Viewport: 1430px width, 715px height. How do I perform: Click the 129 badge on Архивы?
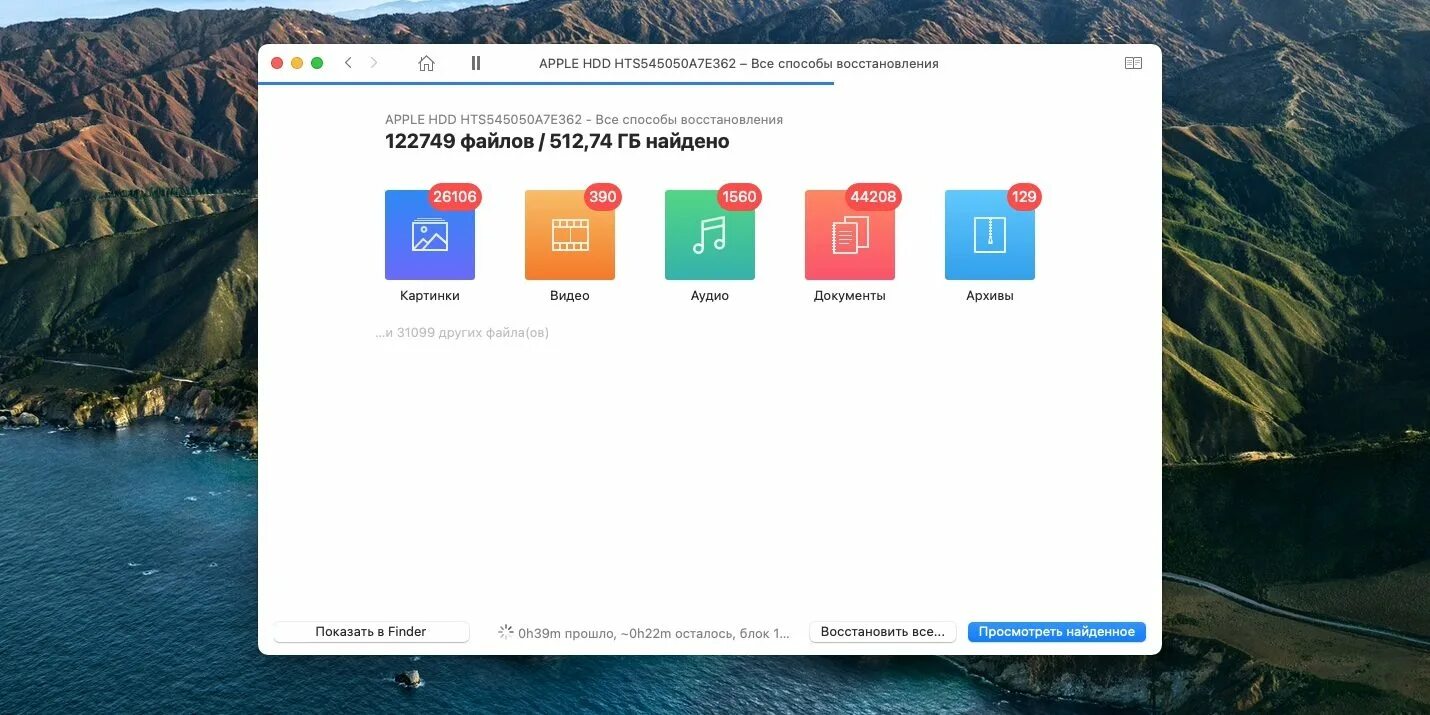(x=1024, y=197)
